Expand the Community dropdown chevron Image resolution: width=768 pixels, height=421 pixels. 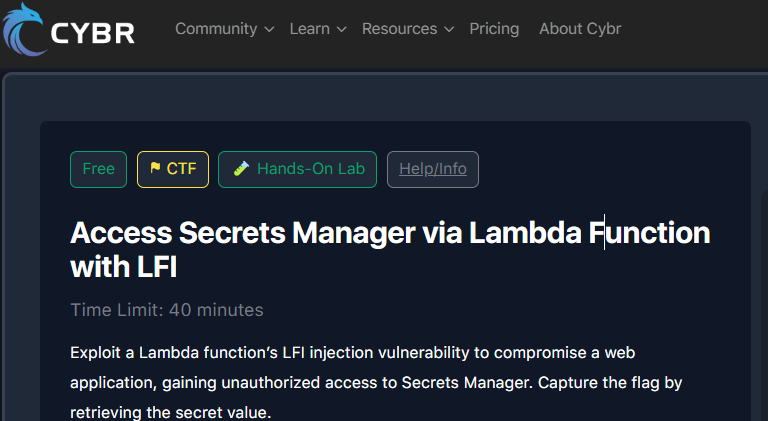269,29
